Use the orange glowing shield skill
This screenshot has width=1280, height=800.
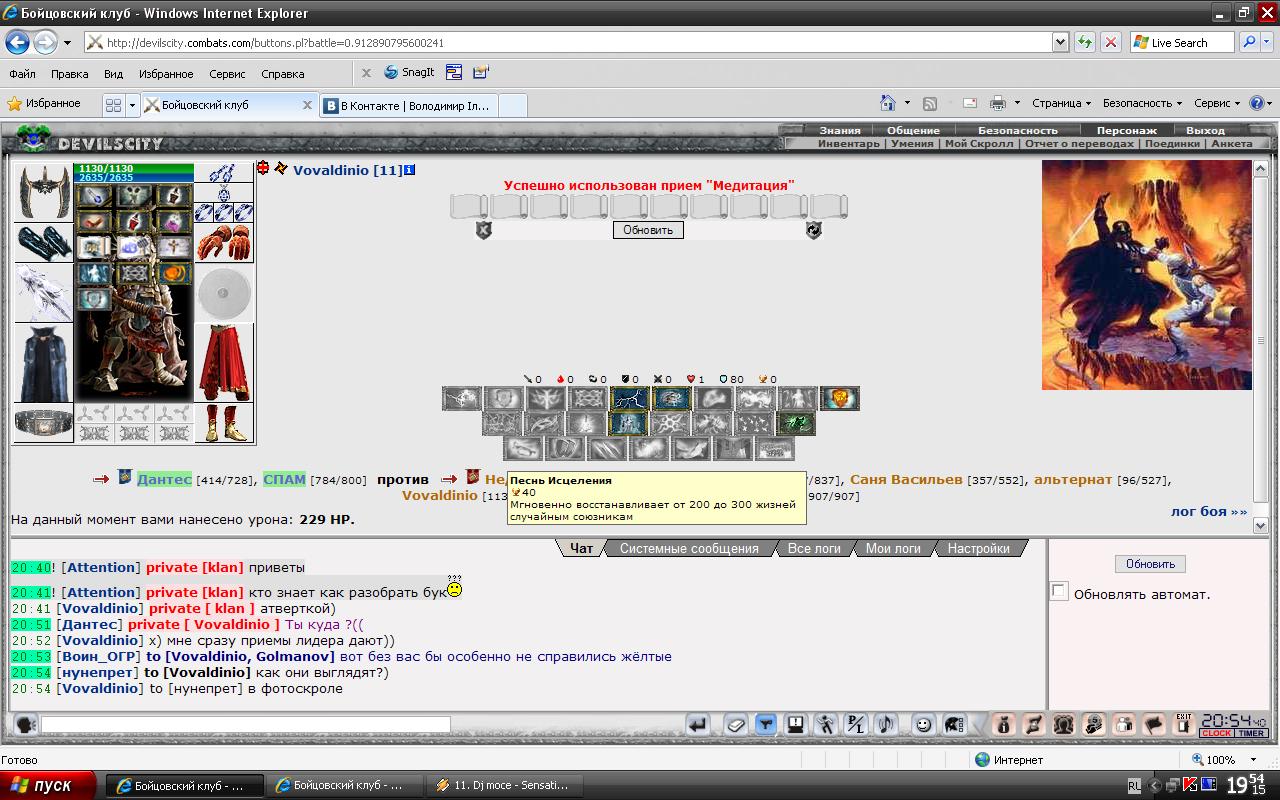[x=840, y=399]
